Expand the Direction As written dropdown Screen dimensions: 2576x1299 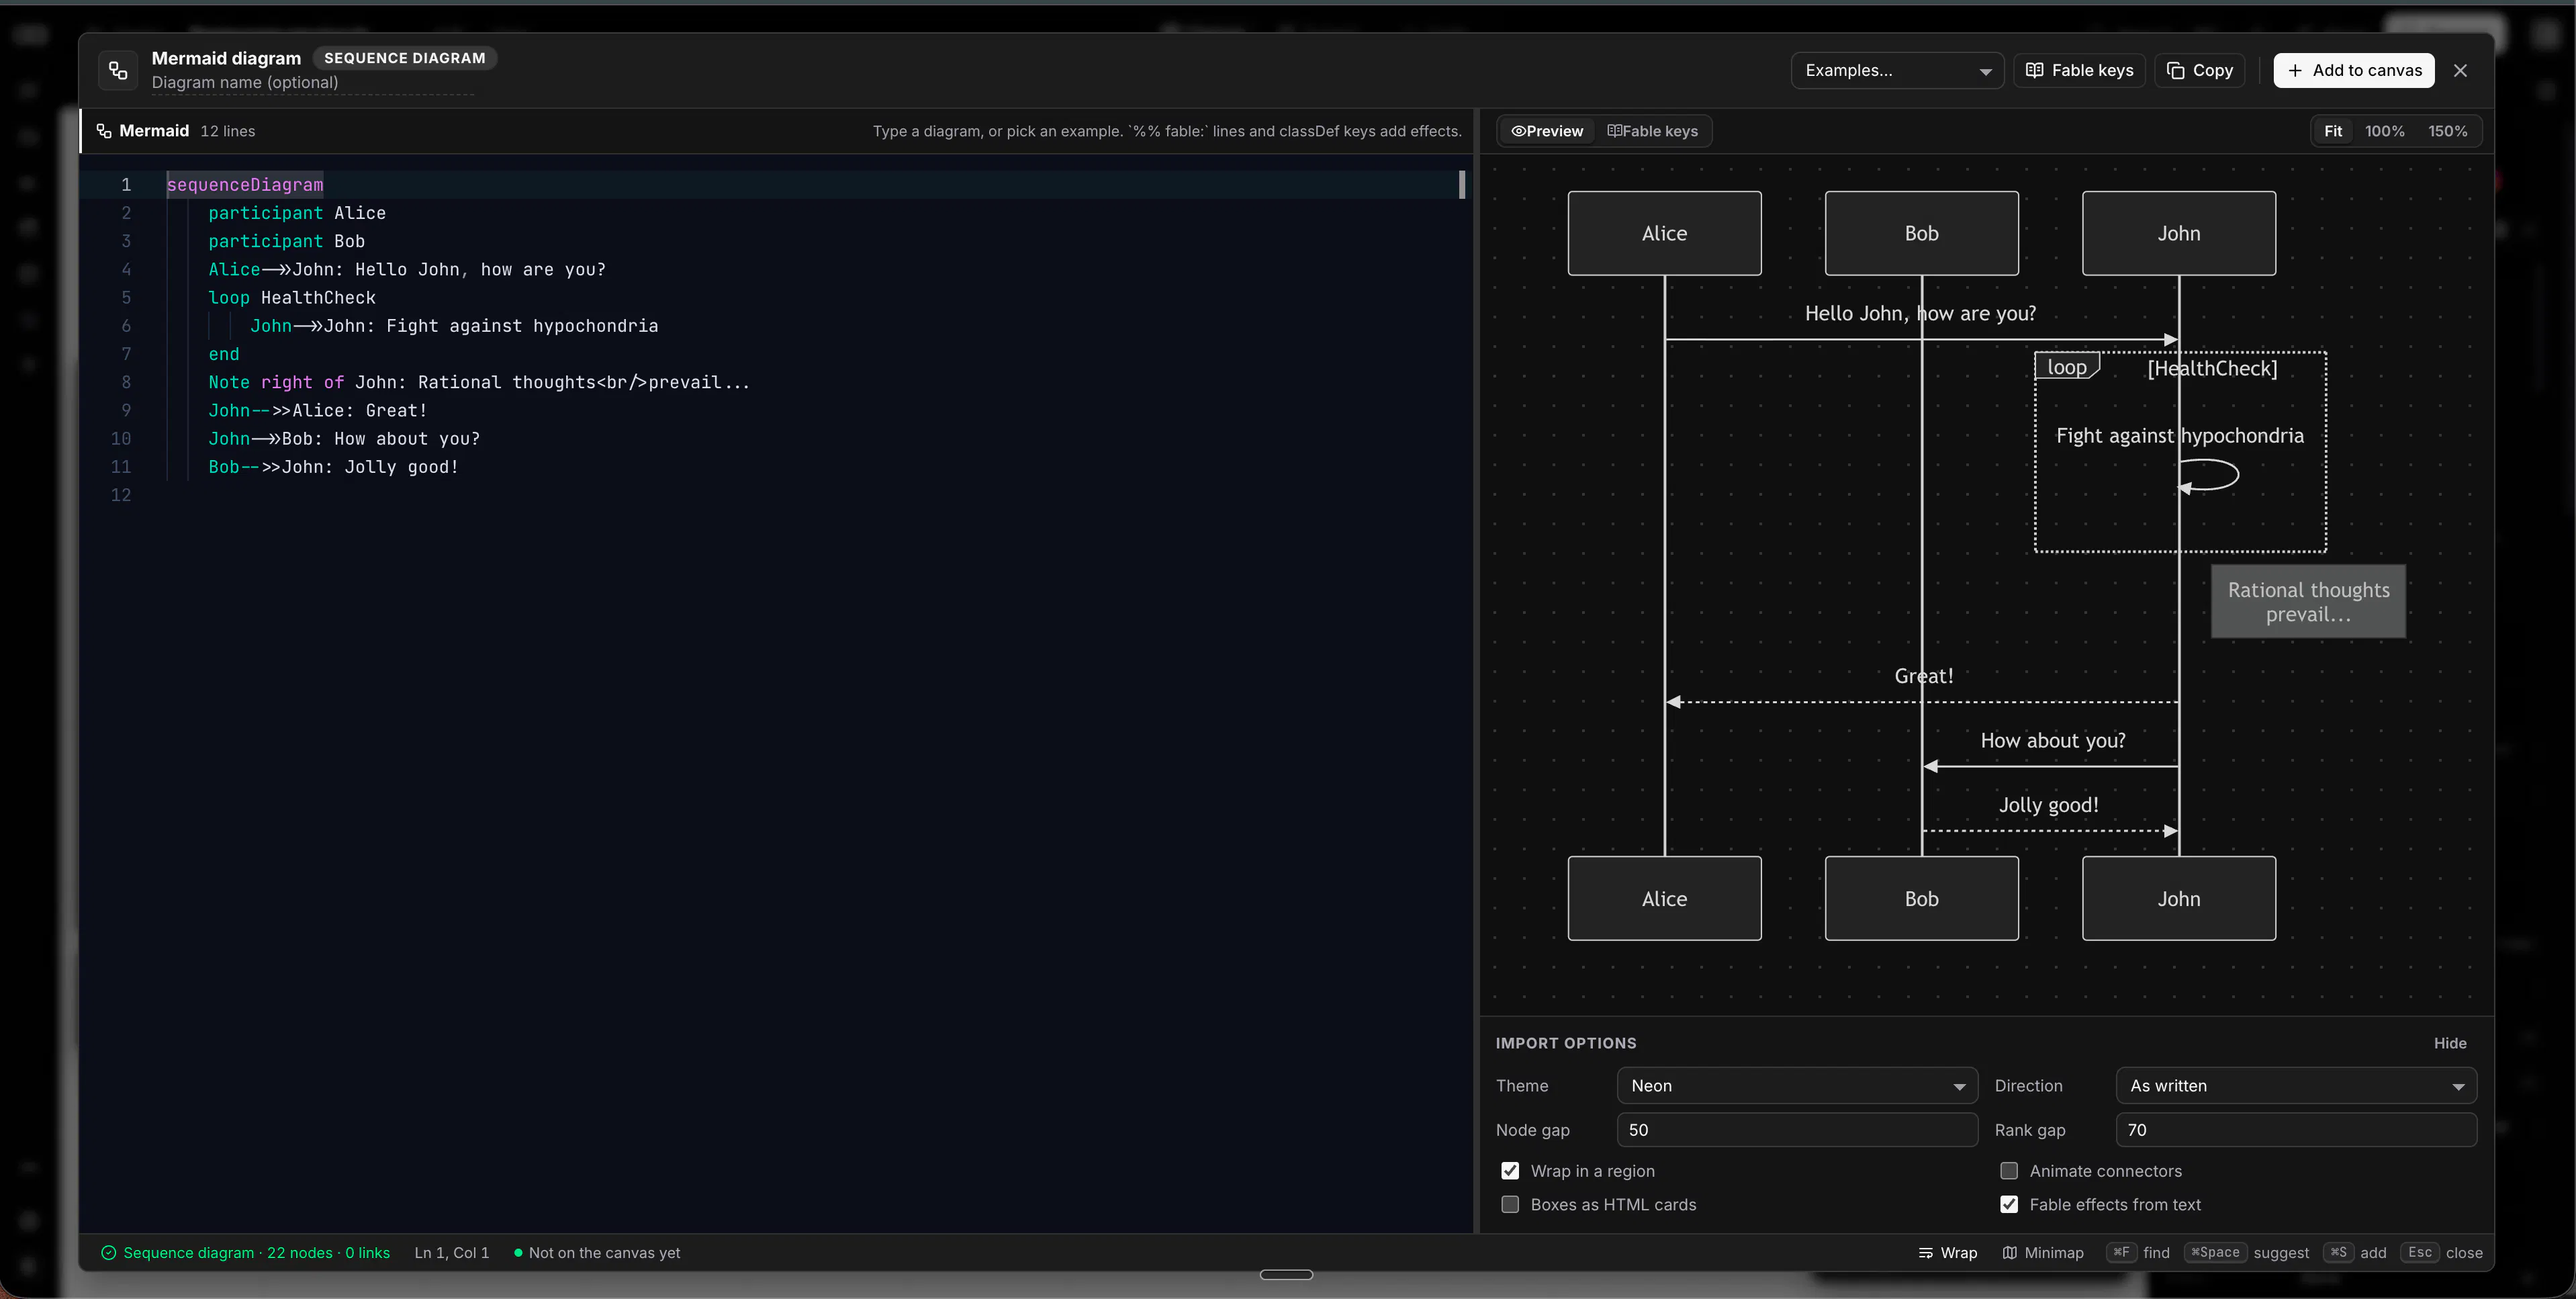click(2296, 1086)
